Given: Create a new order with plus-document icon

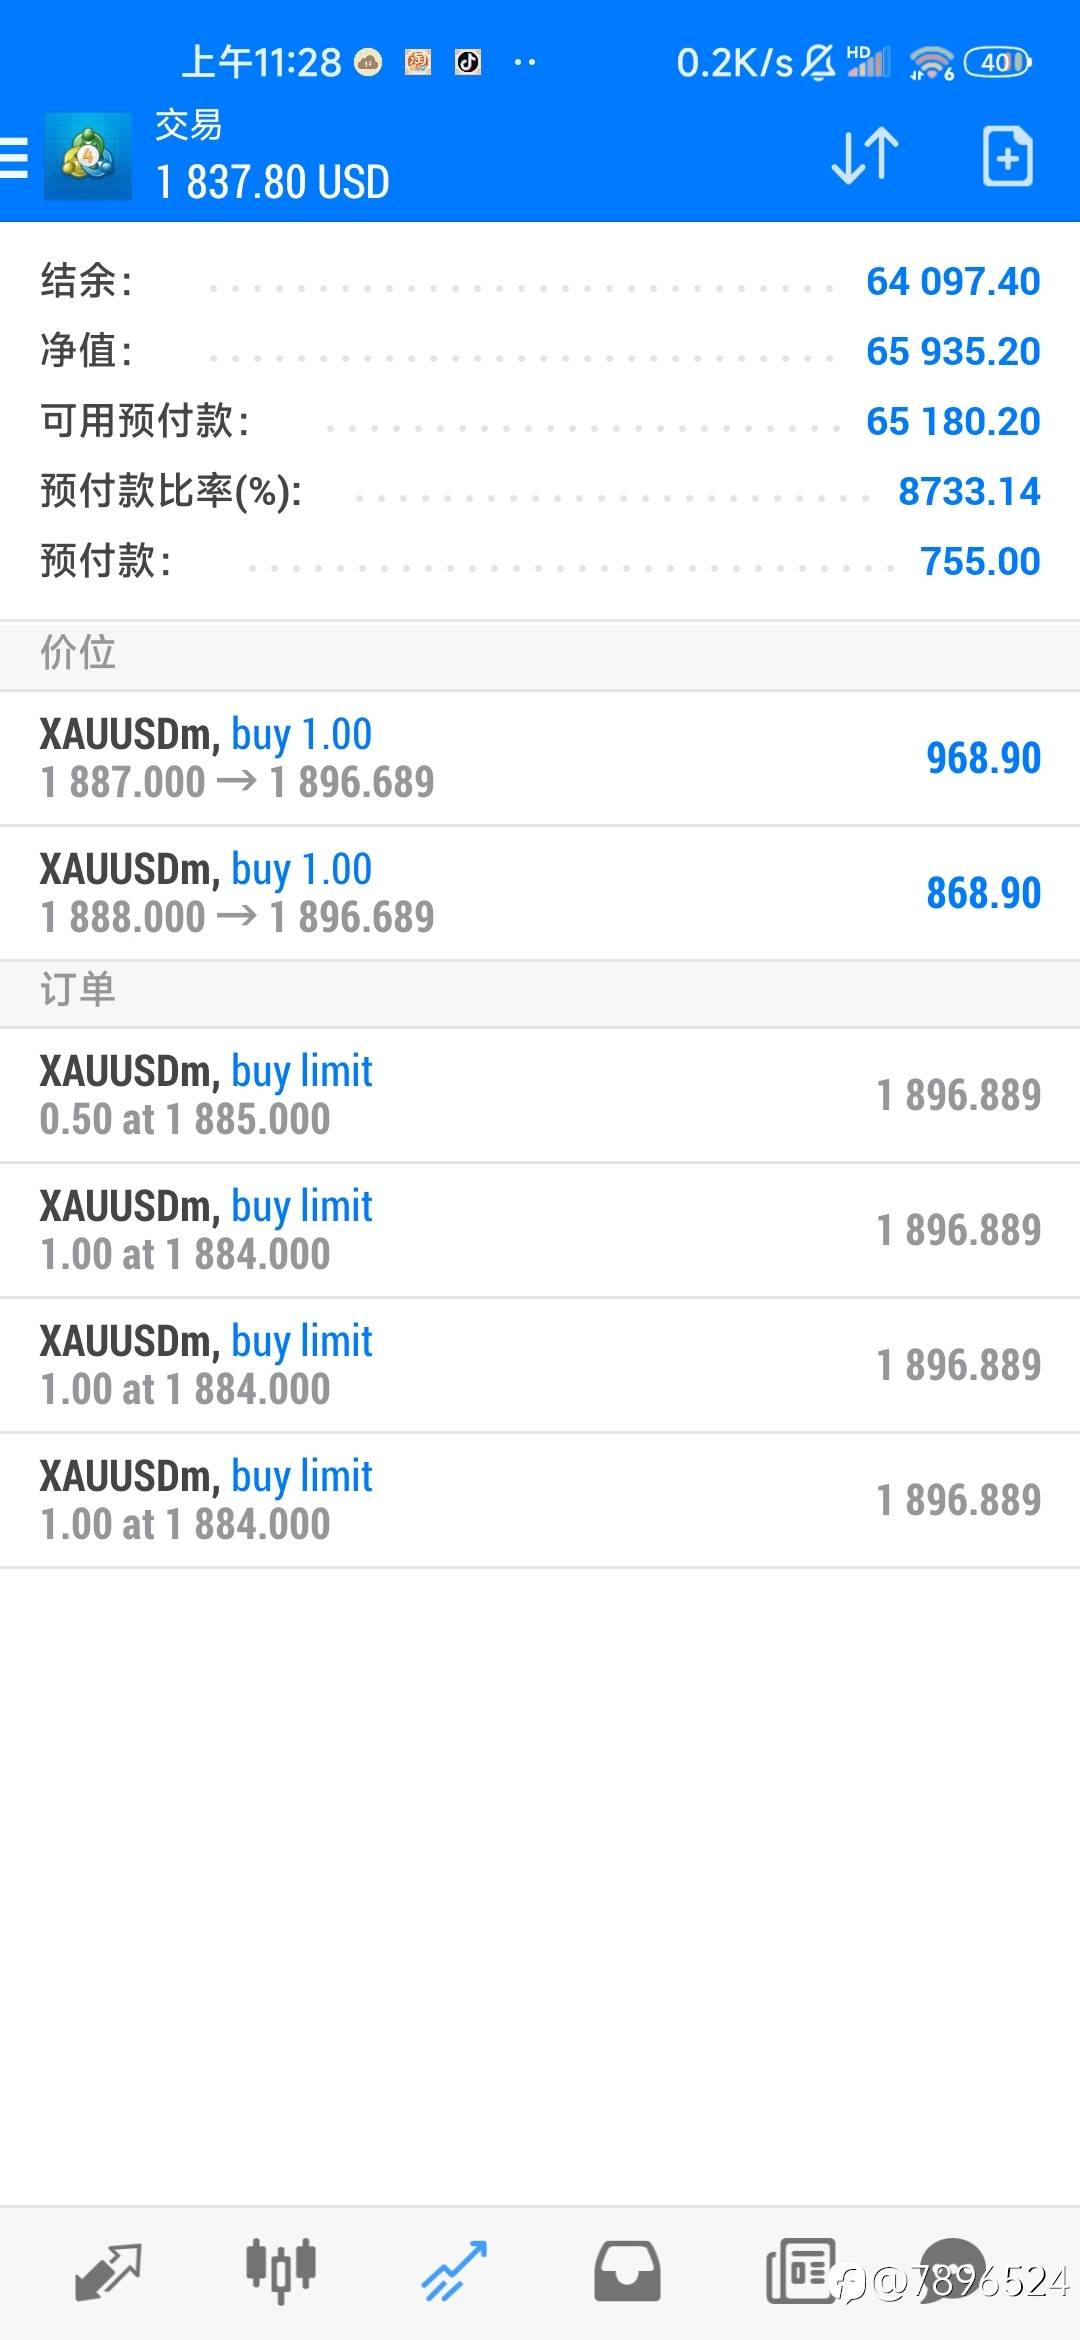Looking at the screenshot, I should point(1007,156).
